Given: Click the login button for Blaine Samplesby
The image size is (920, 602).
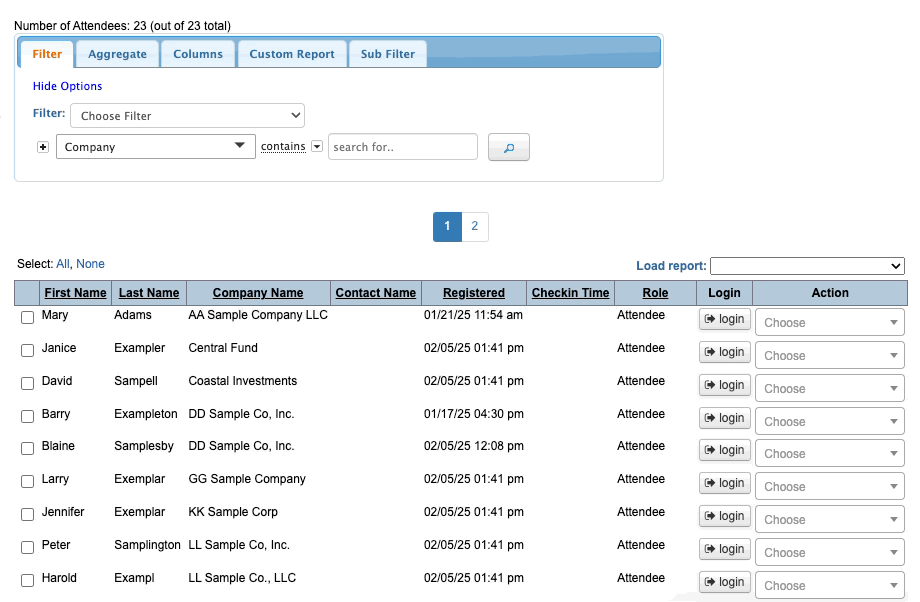Looking at the screenshot, I should [x=725, y=449].
